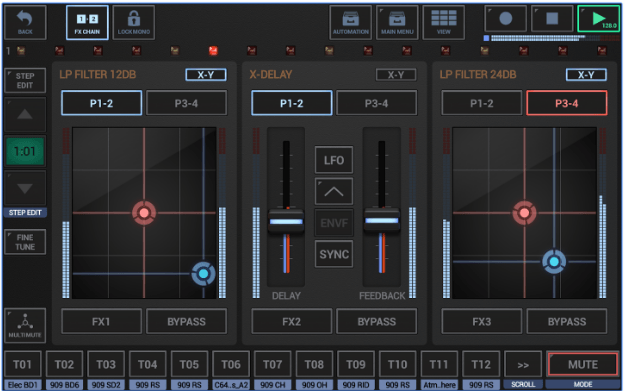This screenshot has height=391, width=625.
Task: Select track T09
Action: 356,364
